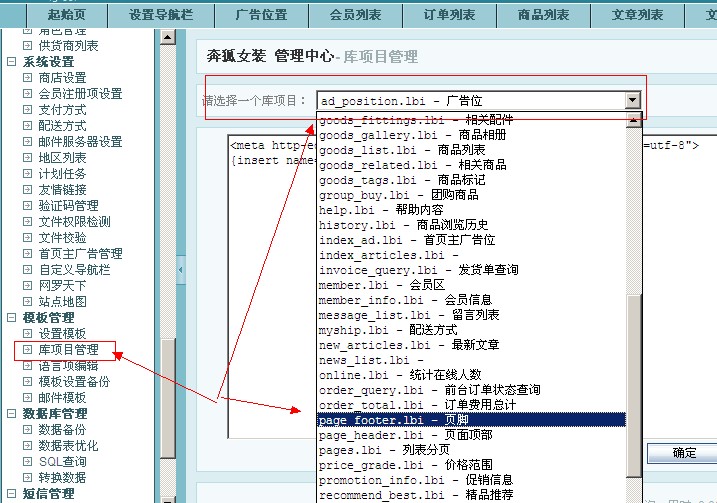Click the 确定 button
The image size is (717, 503).
click(683, 453)
